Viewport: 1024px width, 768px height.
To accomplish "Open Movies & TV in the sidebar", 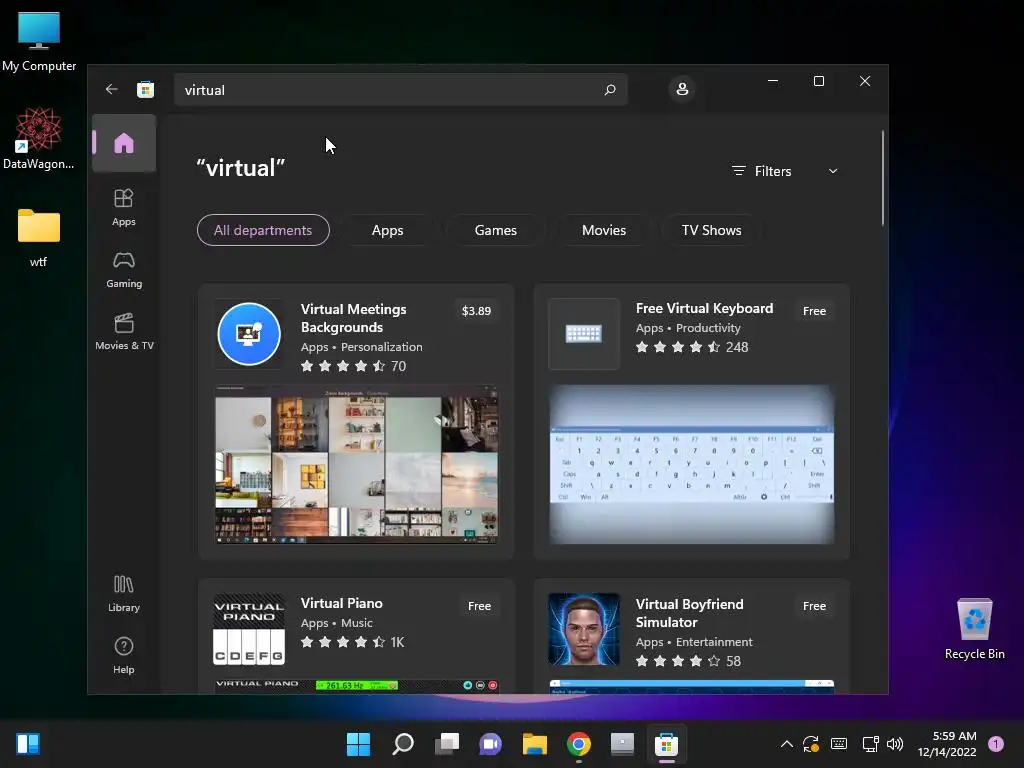I will pyautogui.click(x=124, y=331).
